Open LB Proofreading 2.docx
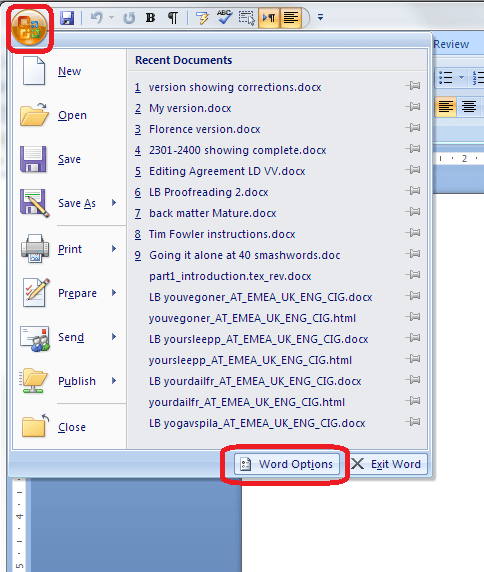484x572 pixels. tap(209, 192)
